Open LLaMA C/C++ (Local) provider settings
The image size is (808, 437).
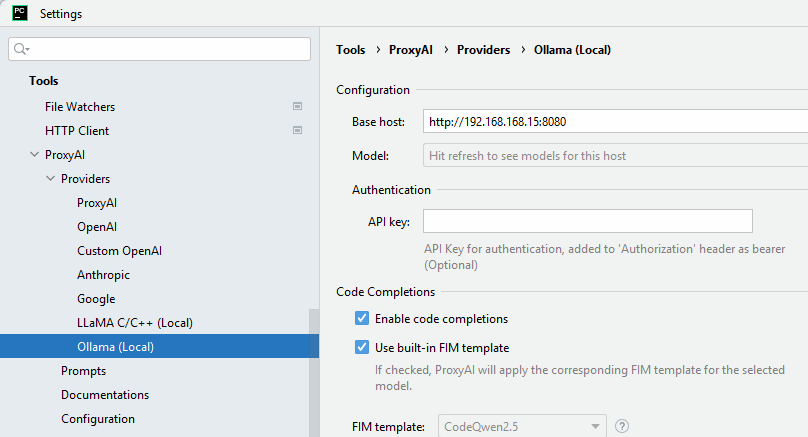[134, 323]
